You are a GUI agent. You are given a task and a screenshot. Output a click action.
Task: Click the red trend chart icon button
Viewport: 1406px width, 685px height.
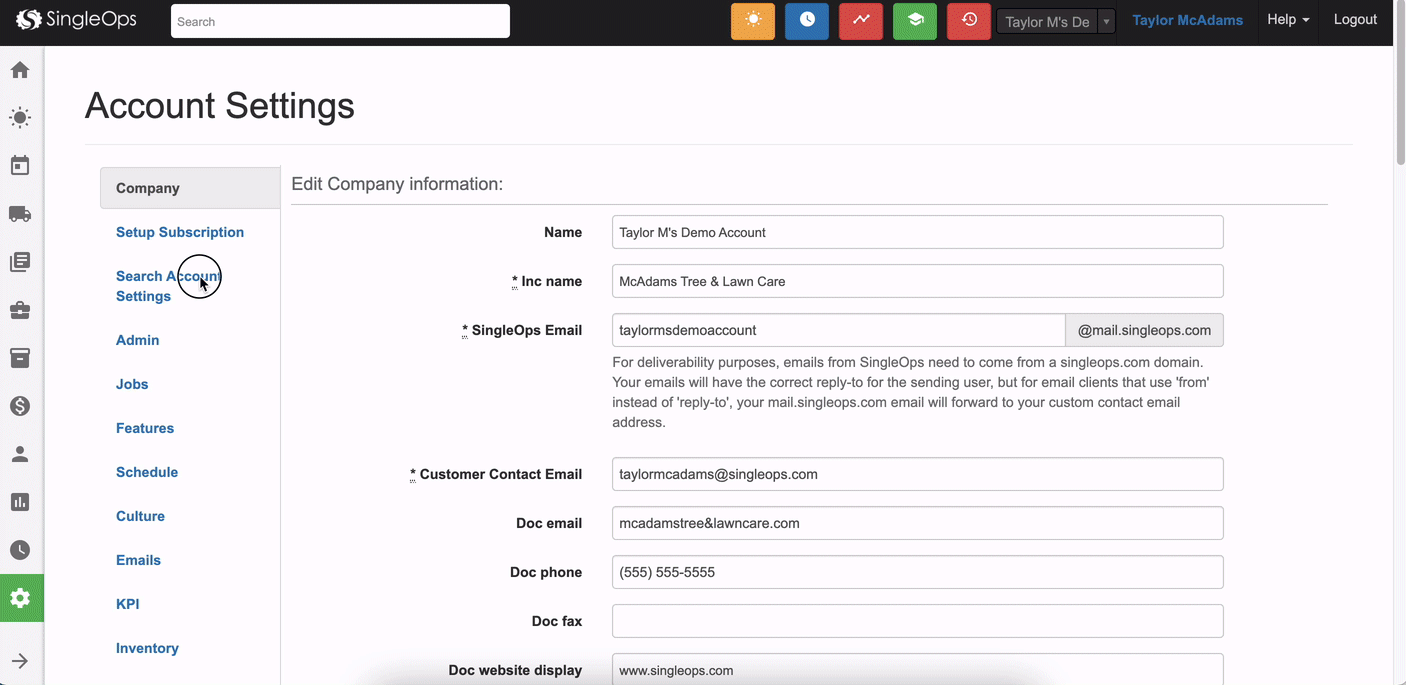coord(860,21)
